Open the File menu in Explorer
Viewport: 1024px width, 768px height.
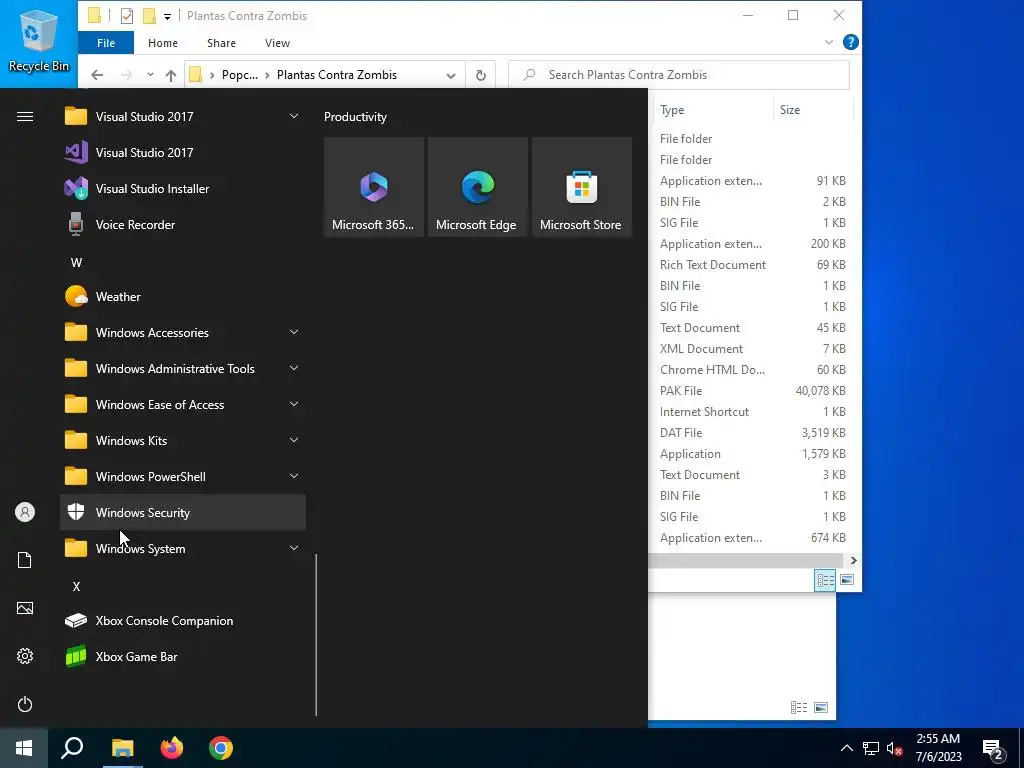point(106,43)
